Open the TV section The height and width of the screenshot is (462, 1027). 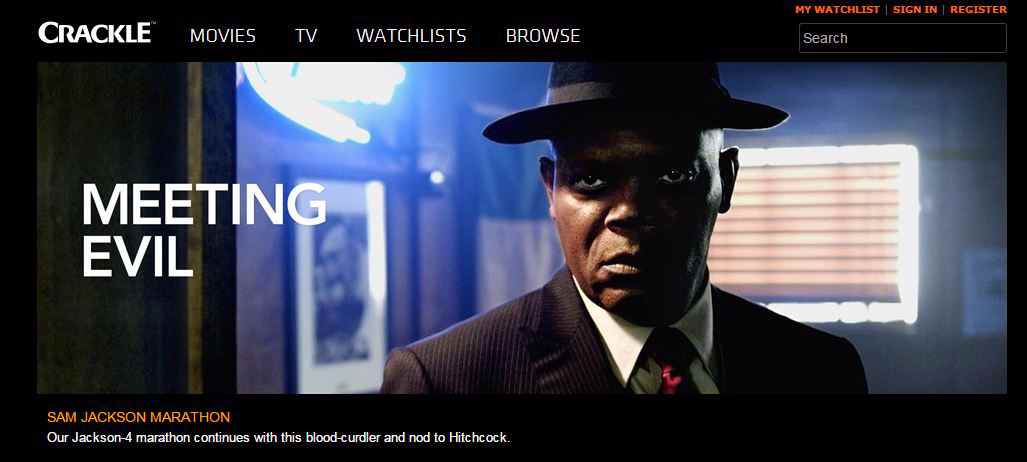306,35
